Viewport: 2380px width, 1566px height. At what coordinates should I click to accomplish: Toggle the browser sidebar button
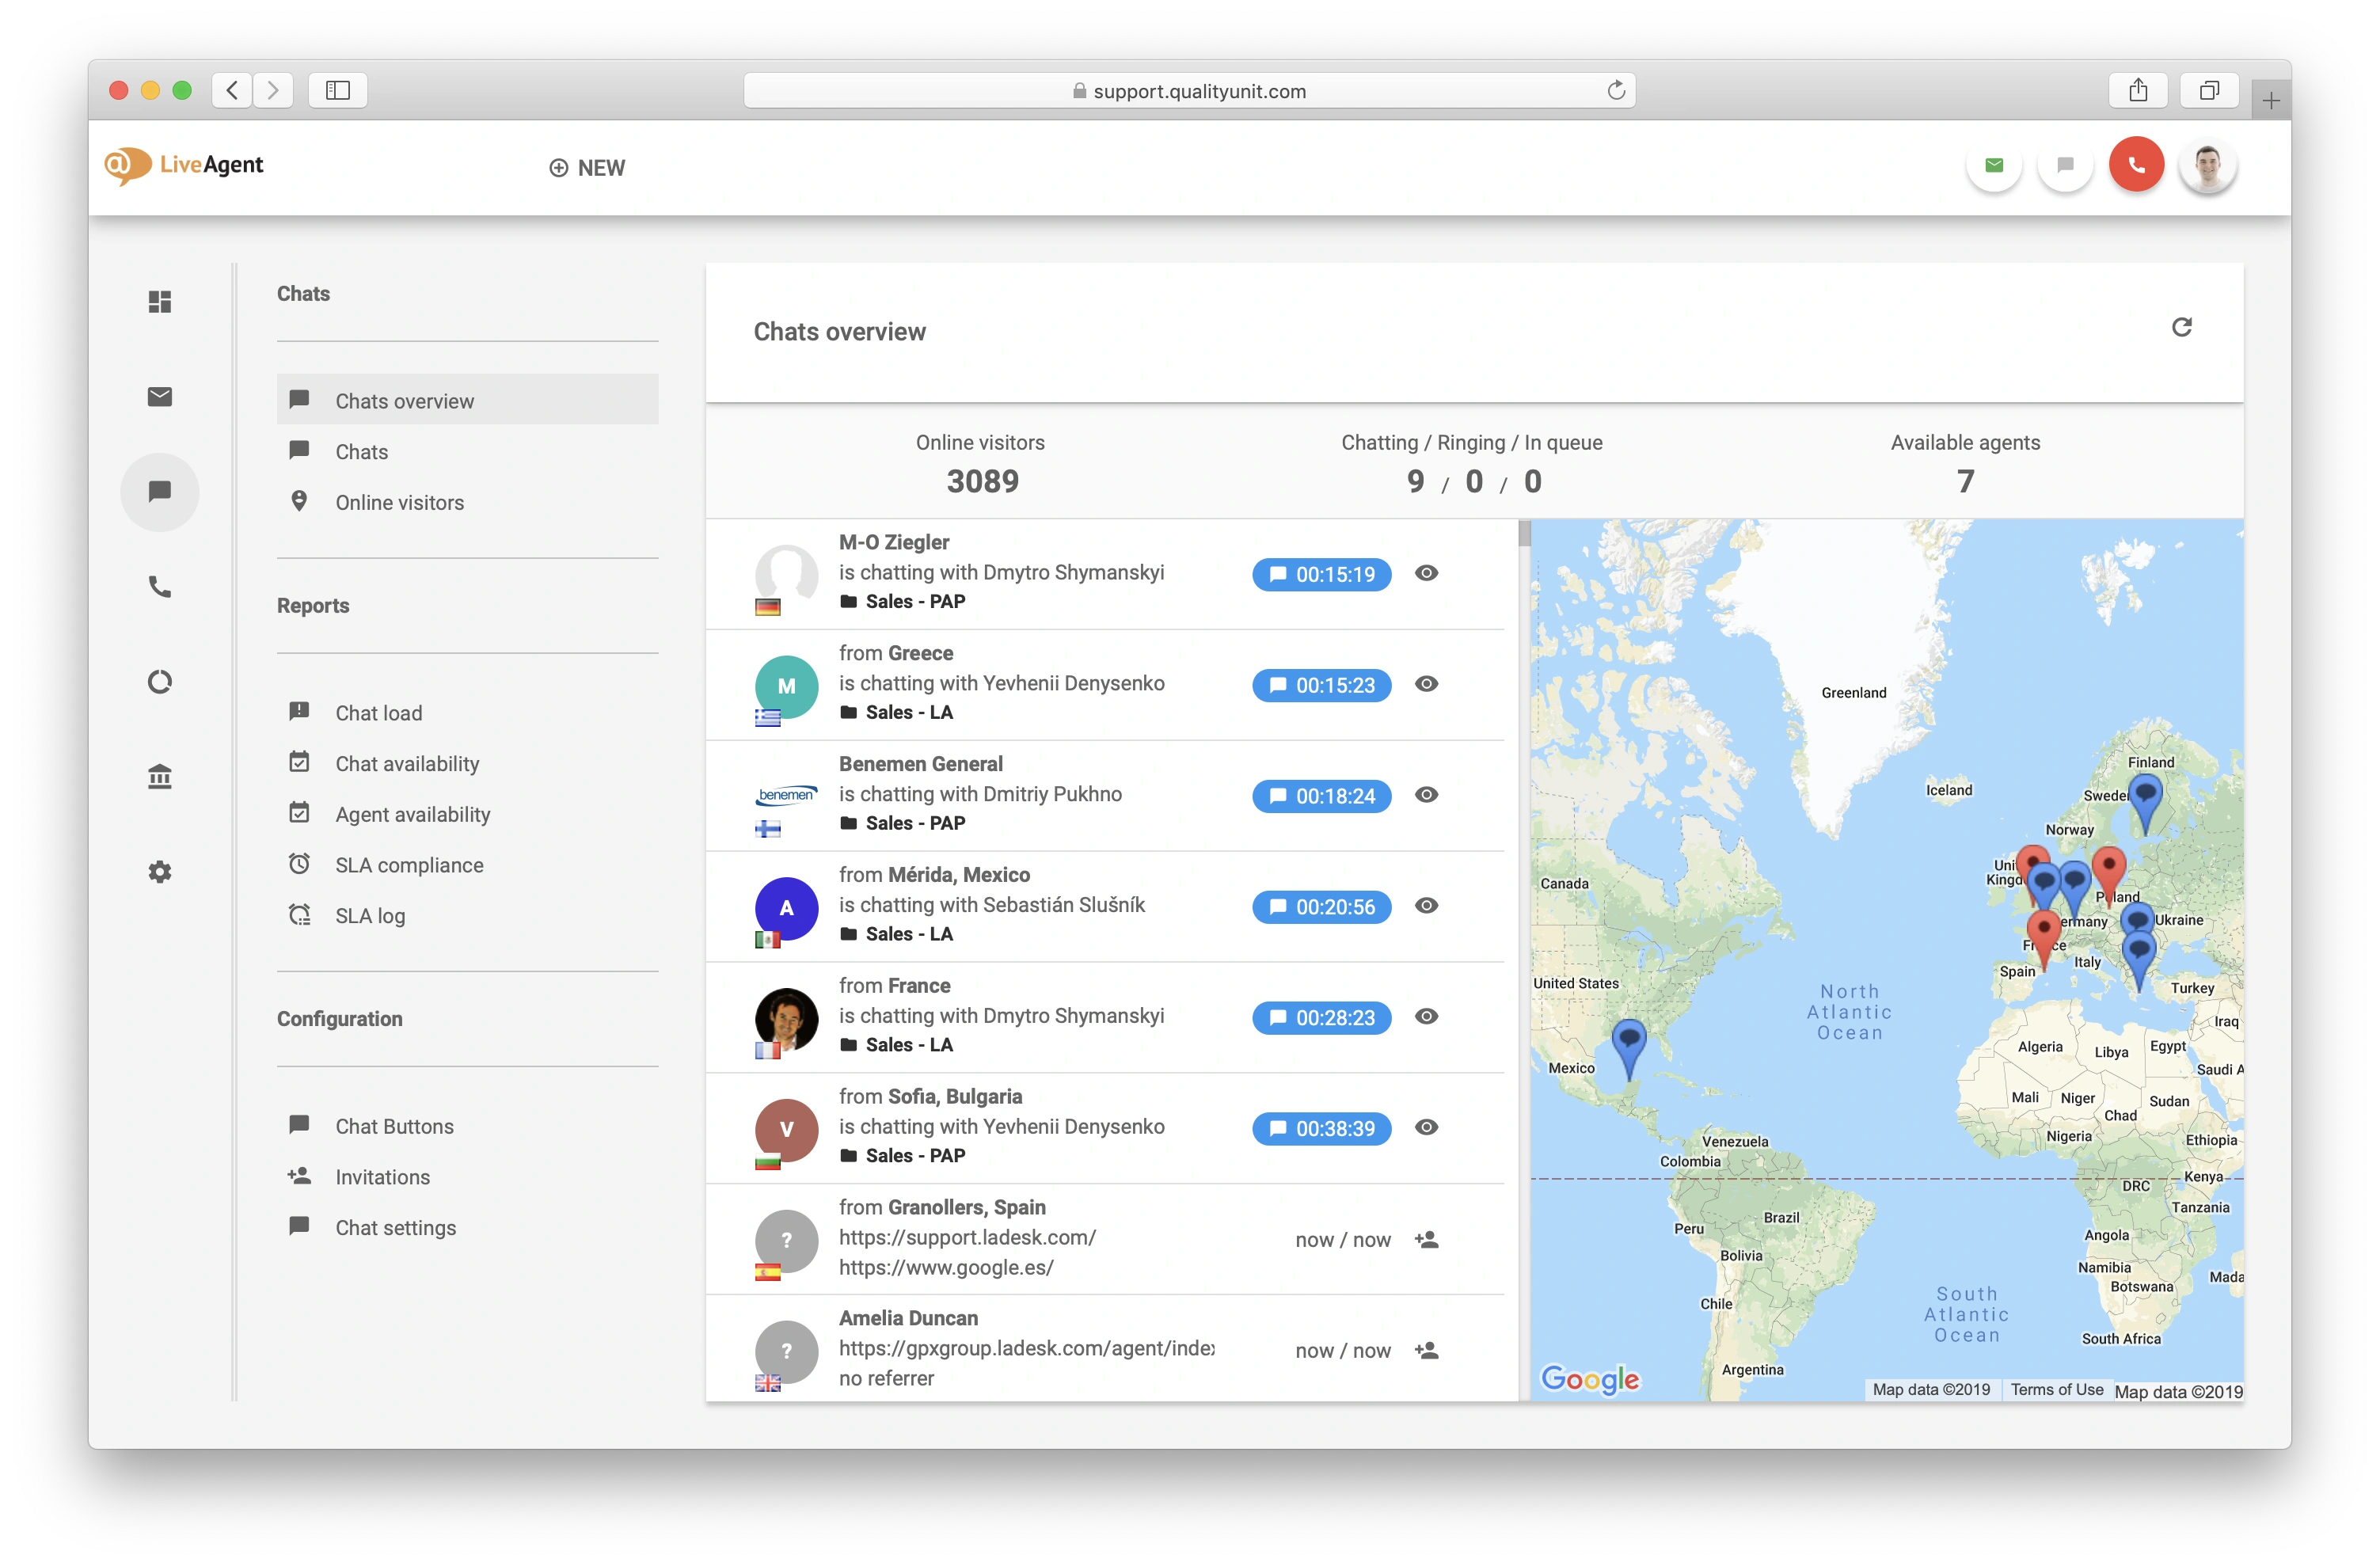pyautogui.click(x=338, y=90)
